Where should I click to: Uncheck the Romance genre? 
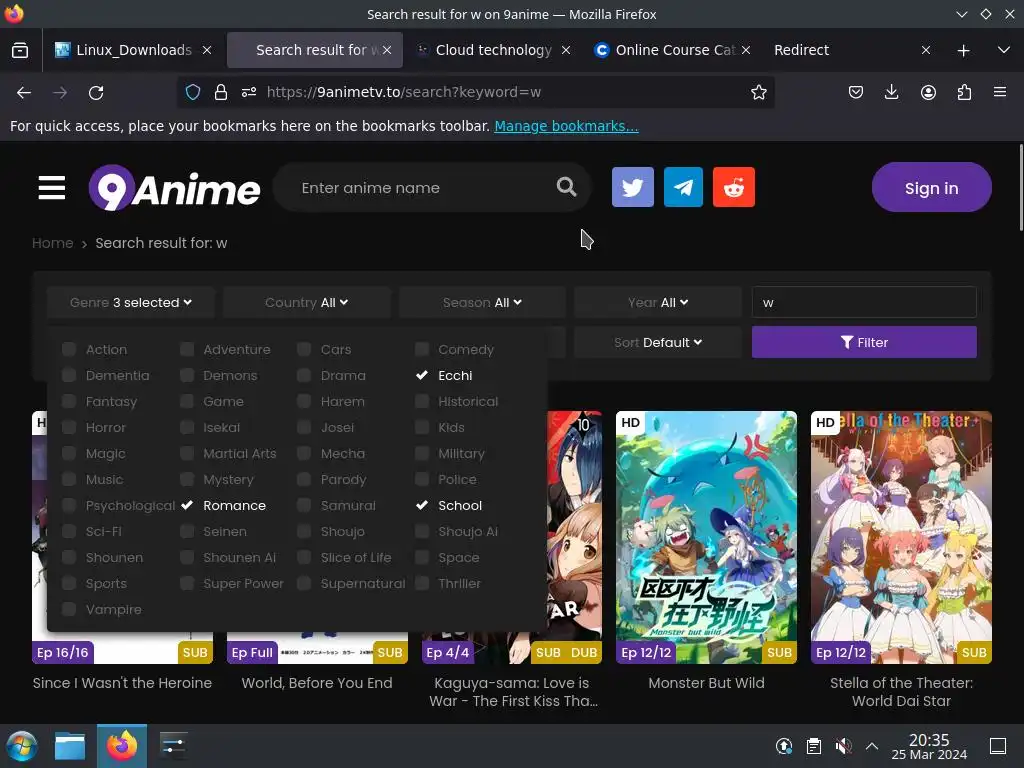point(187,505)
